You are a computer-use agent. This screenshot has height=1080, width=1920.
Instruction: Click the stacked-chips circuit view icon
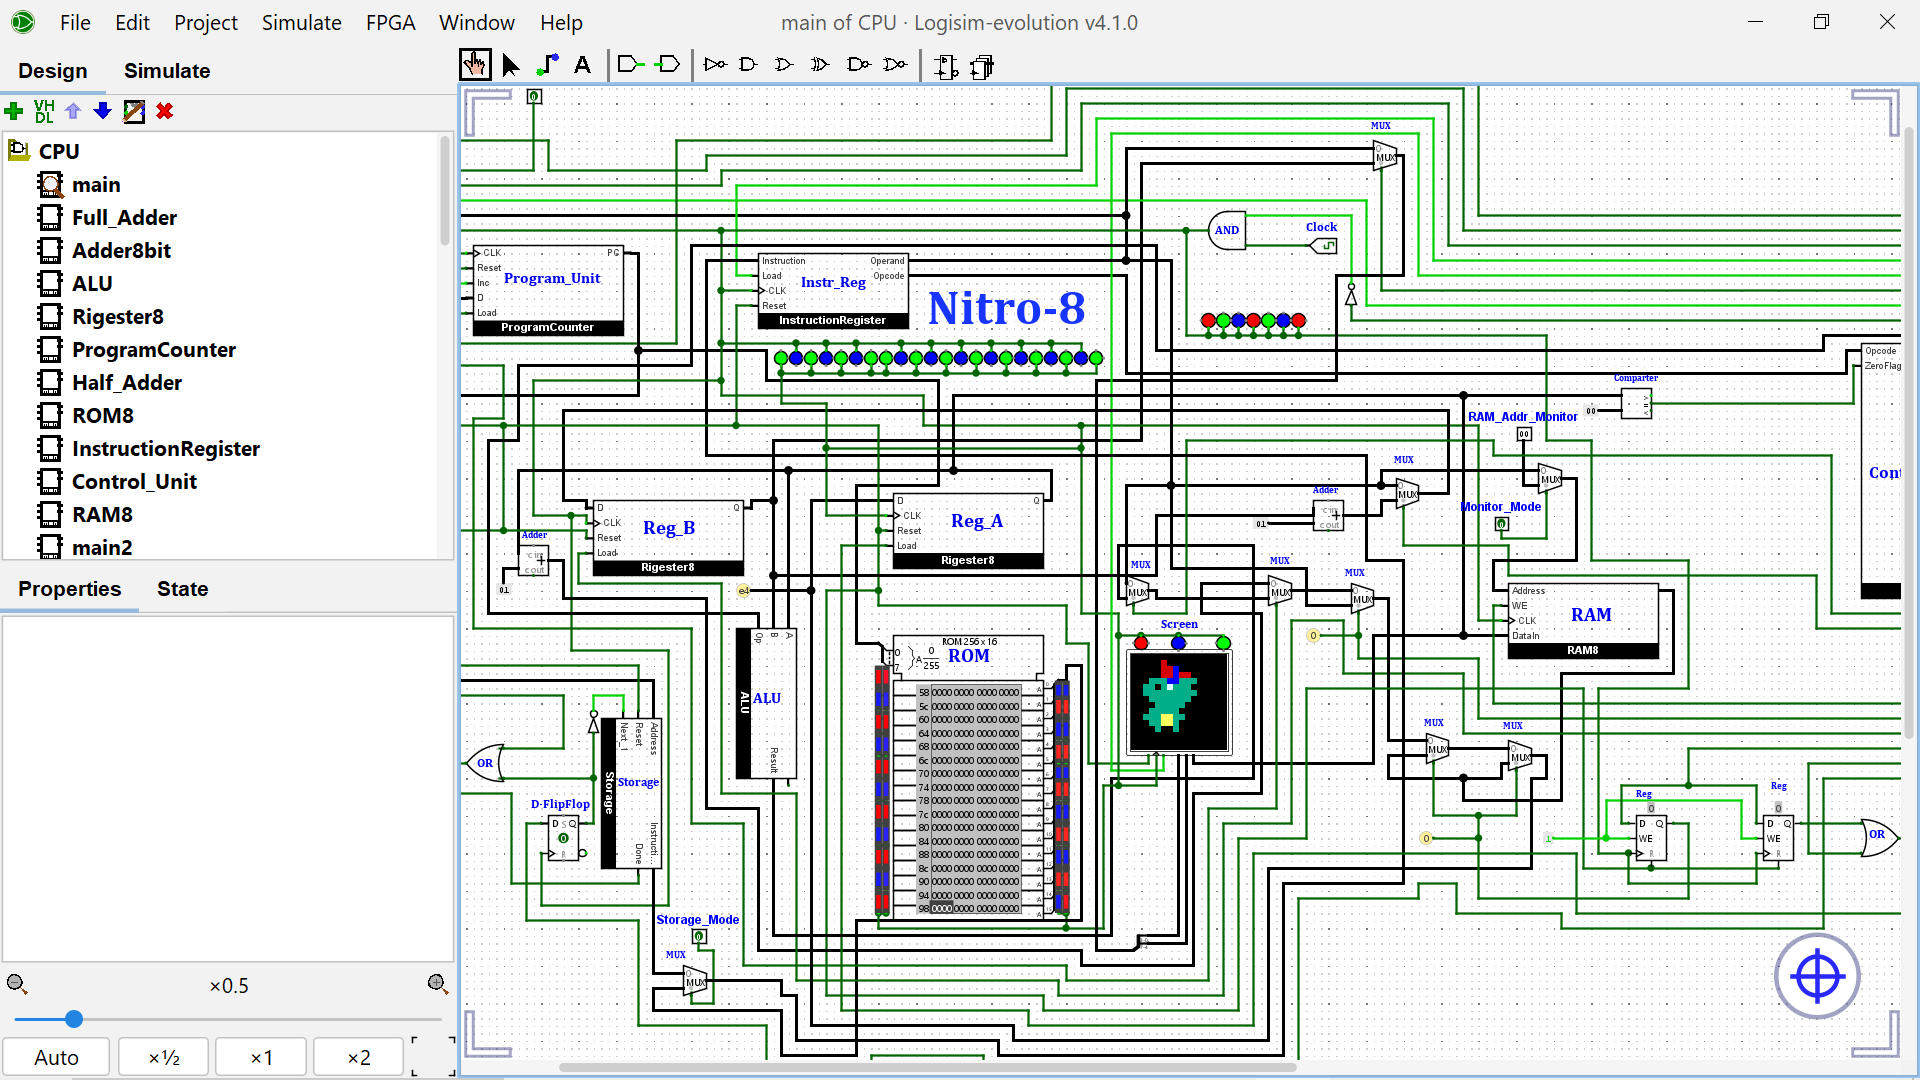[x=982, y=67]
